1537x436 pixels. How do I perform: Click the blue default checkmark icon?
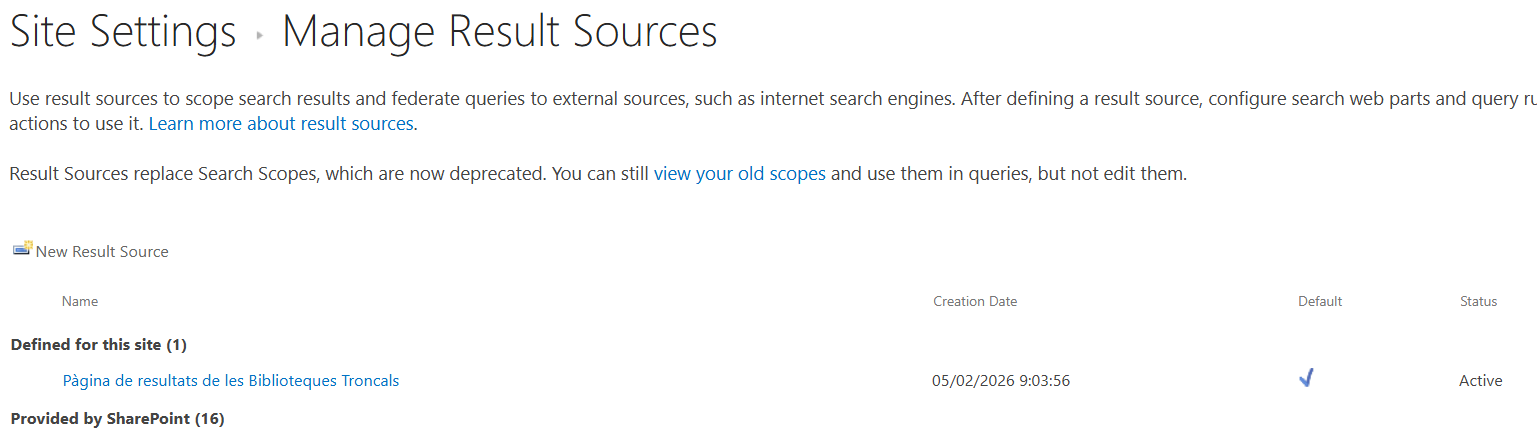[1306, 378]
